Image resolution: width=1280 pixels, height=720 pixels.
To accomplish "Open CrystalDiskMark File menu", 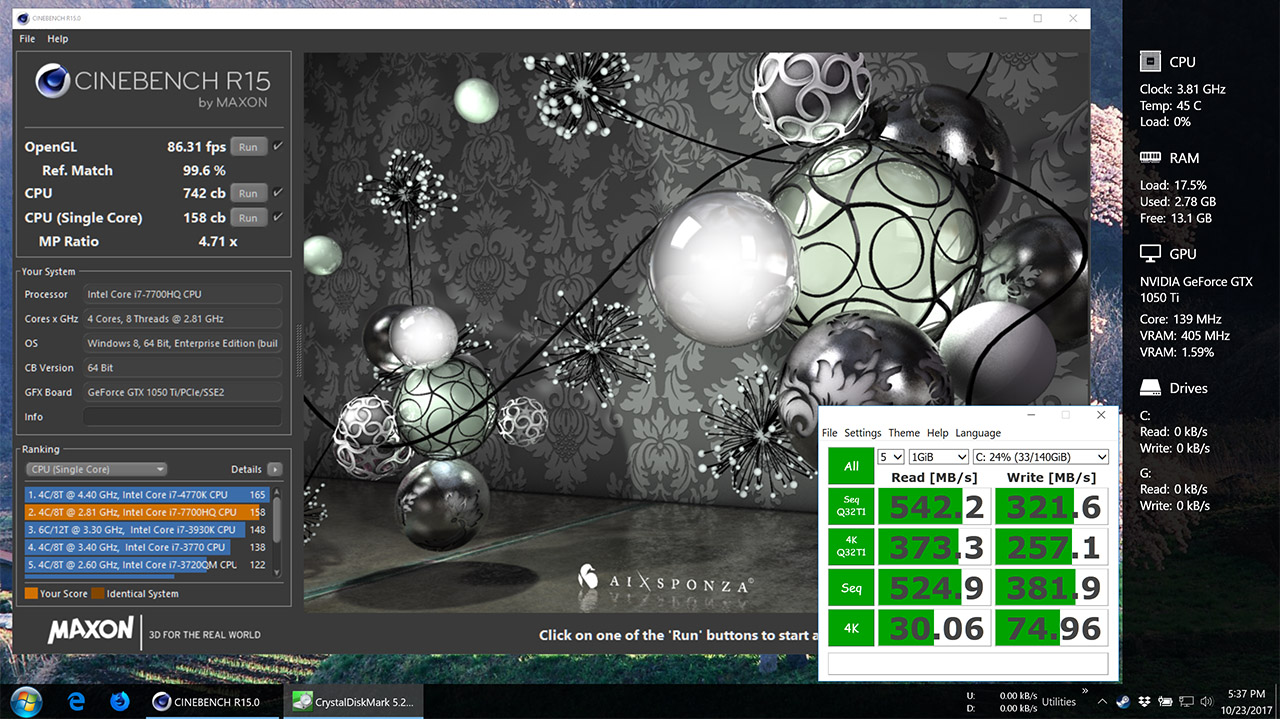I will pos(829,433).
